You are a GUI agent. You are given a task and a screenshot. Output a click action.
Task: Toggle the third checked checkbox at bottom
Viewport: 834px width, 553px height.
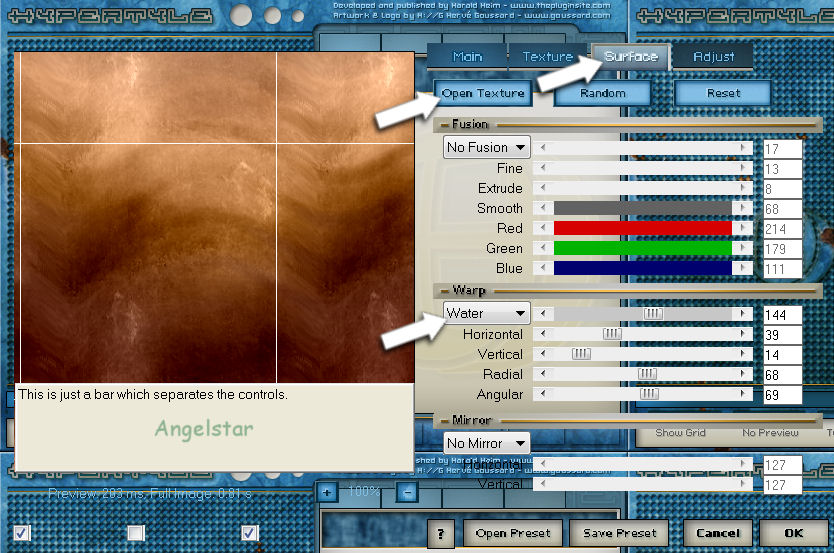click(250, 532)
